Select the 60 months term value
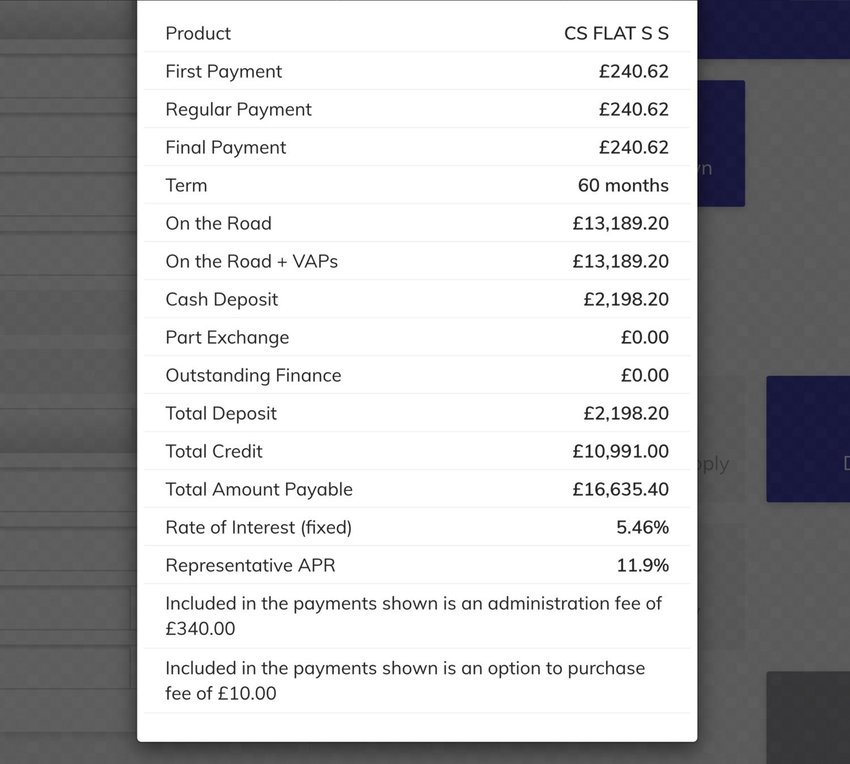850x764 pixels. click(623, 185)
